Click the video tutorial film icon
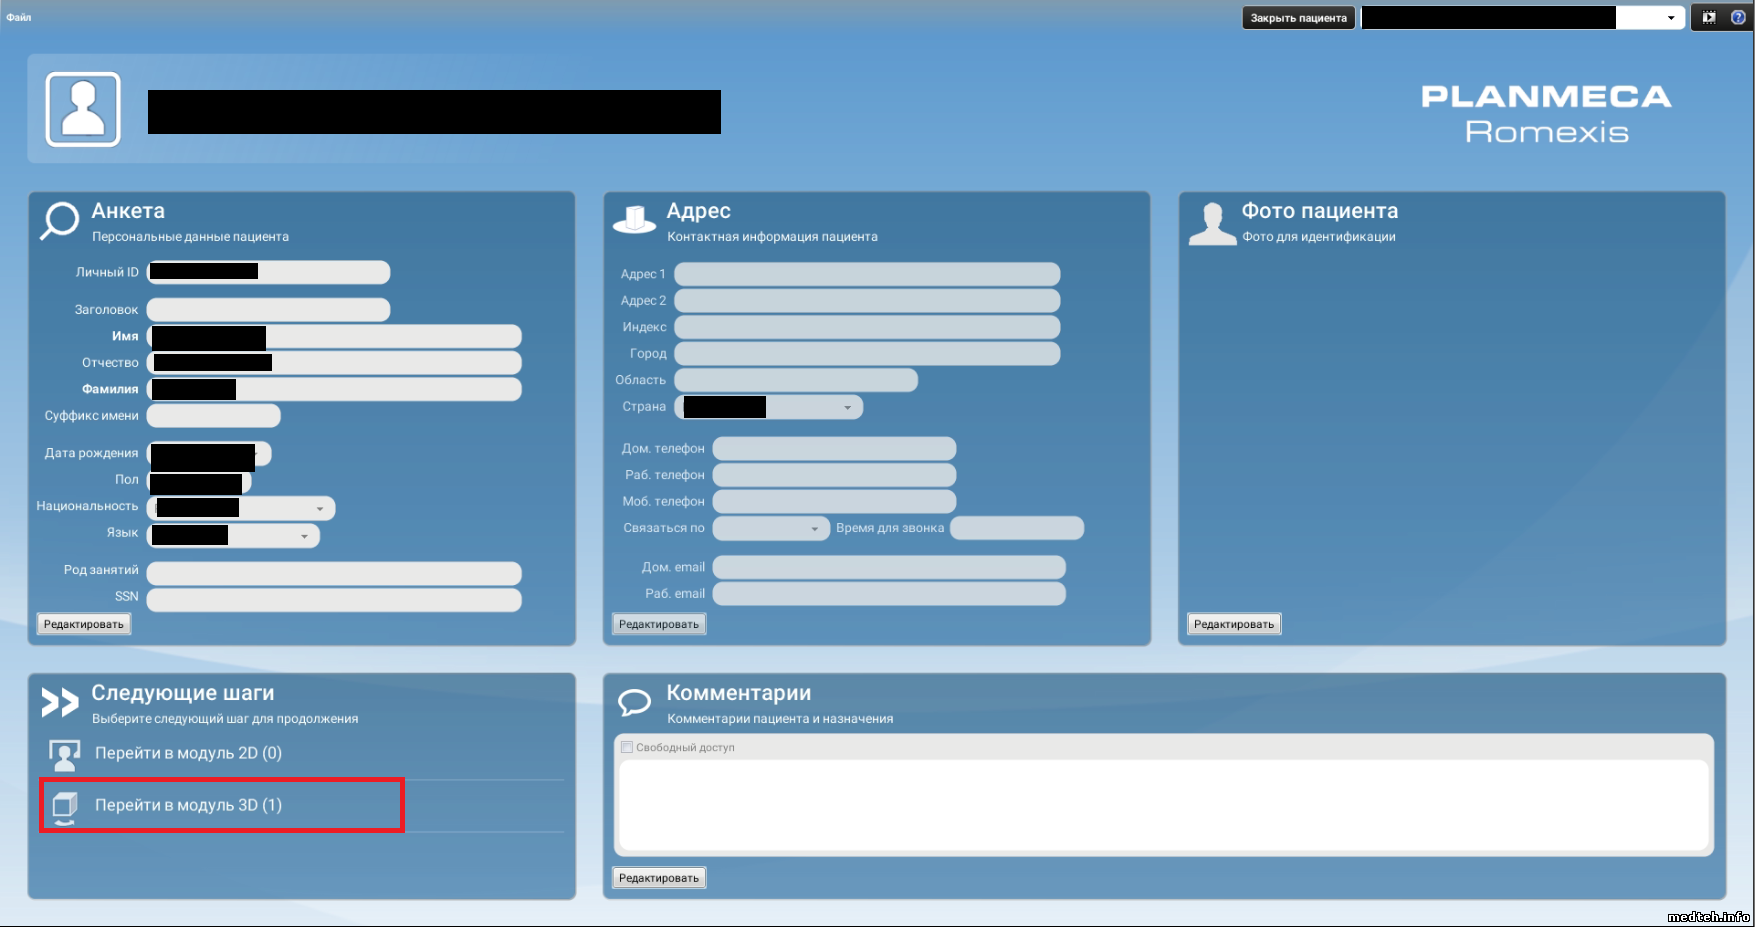This screenshot has height=927, width=1755. pyautogui.click(x=1709, y=17)
